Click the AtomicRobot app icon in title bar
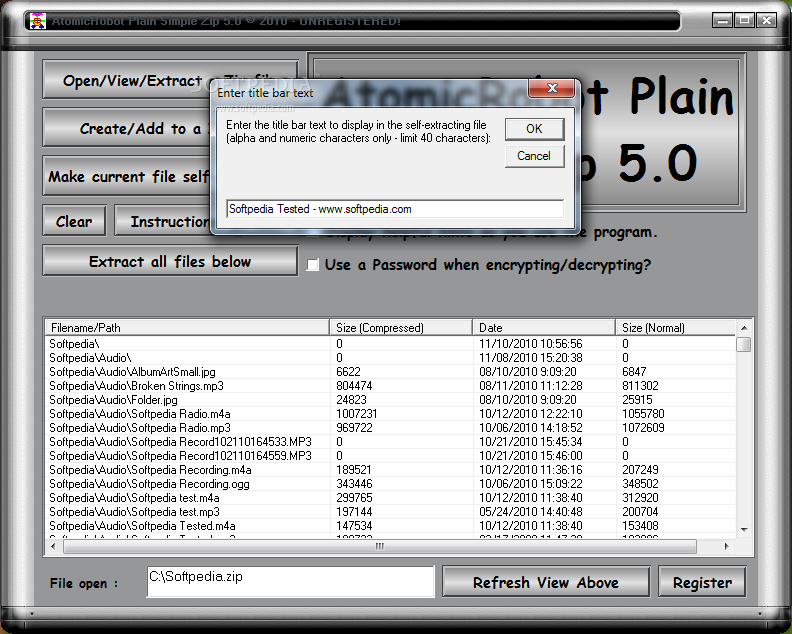 pyautogui.click(x=37, y=21)
